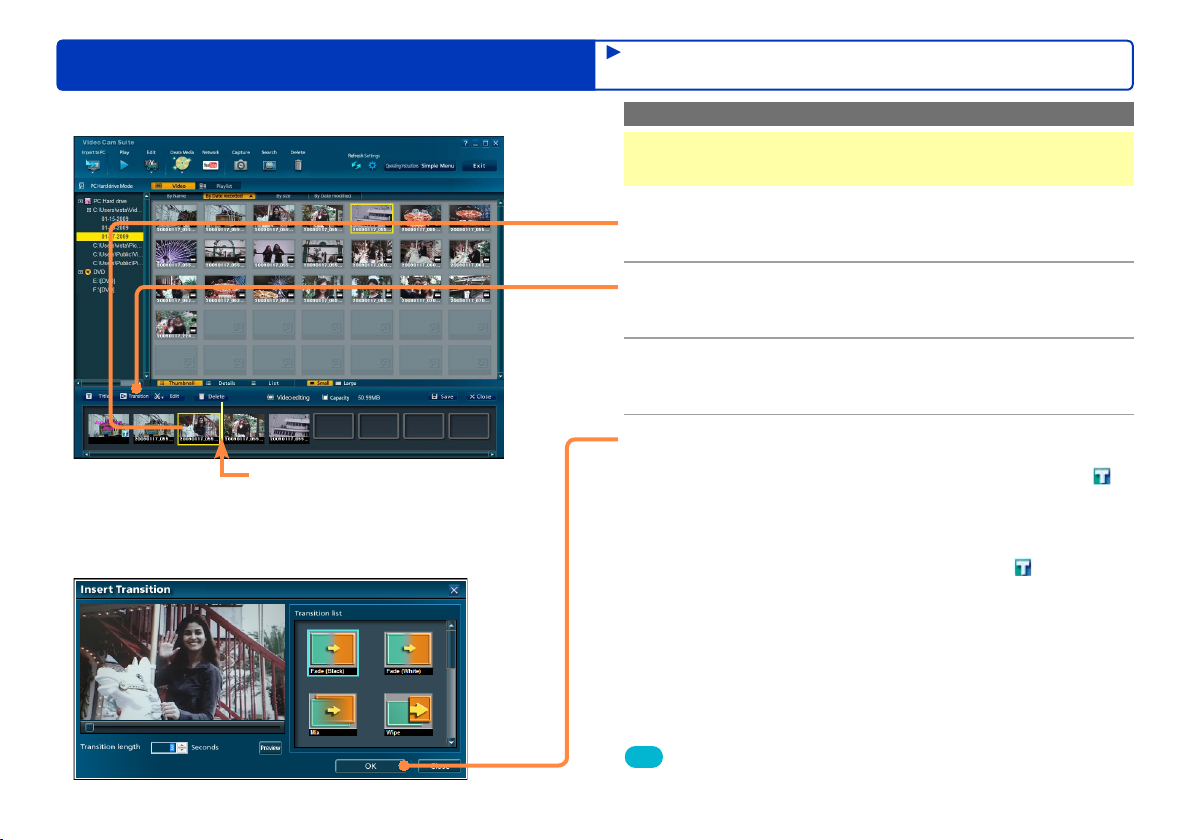Choose Wipe transition
The width and height of the screenshot is (1192, 840).
pos(408,714)
